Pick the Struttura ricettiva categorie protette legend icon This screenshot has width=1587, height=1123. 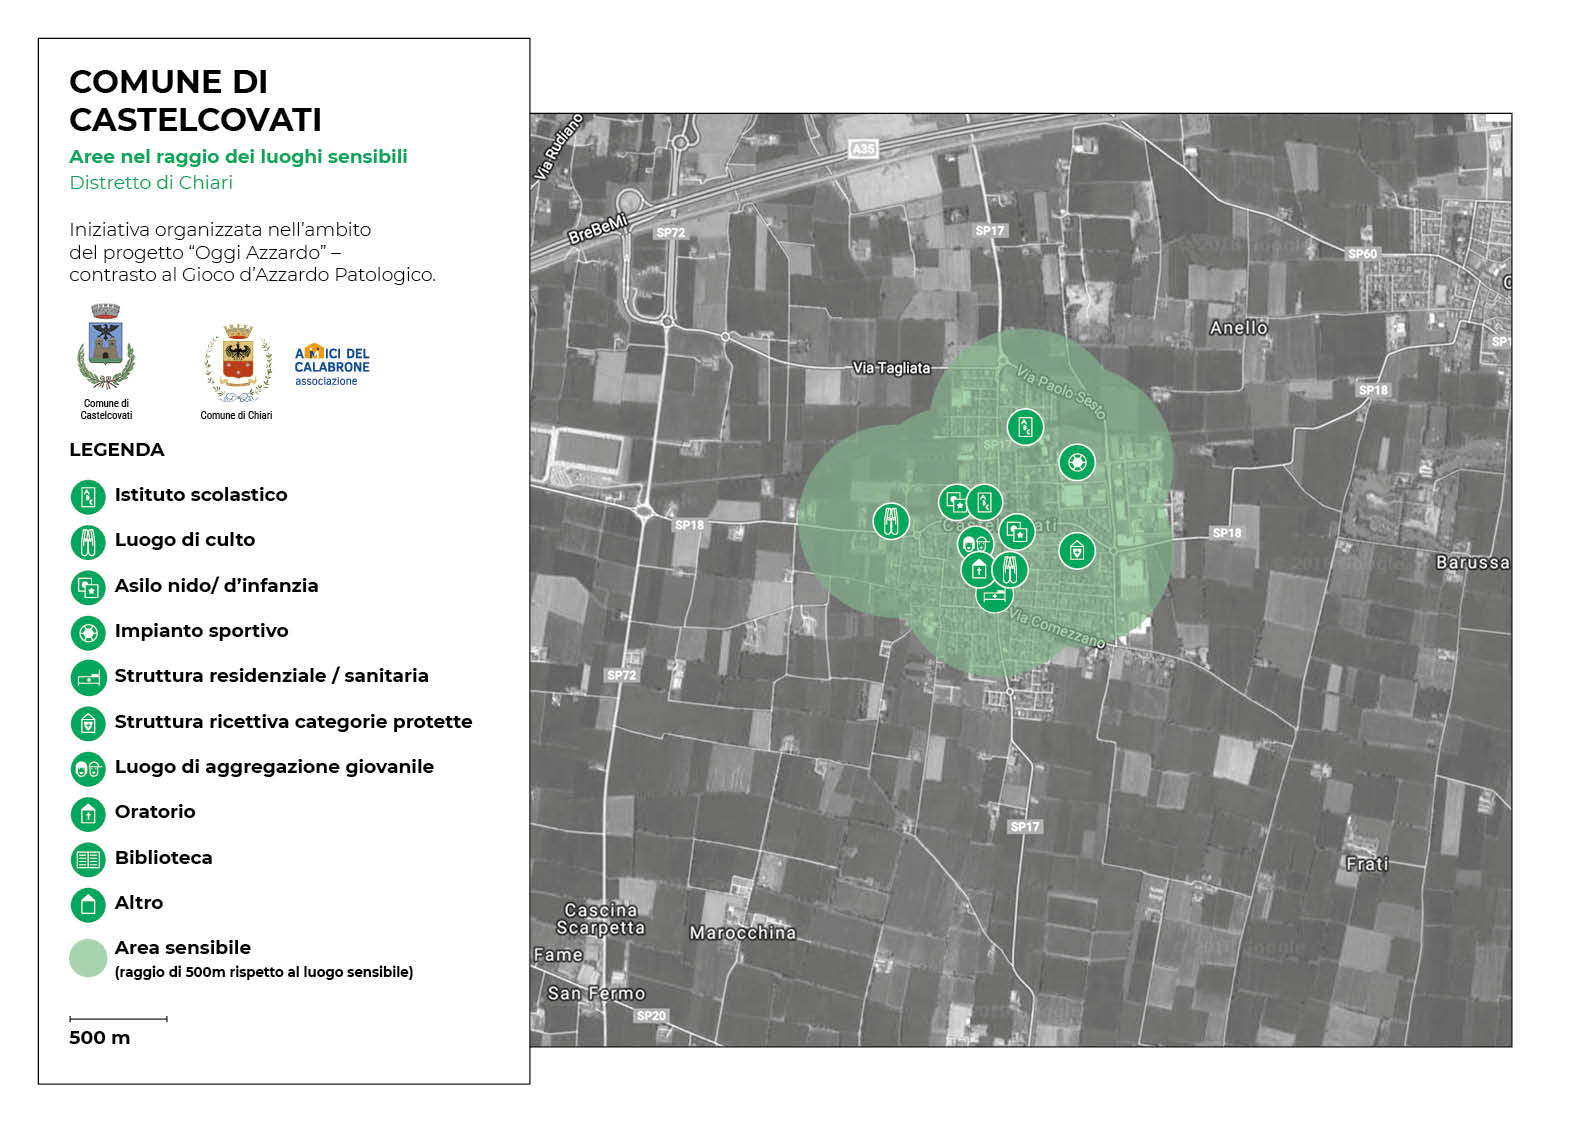[x=88, y=723]
